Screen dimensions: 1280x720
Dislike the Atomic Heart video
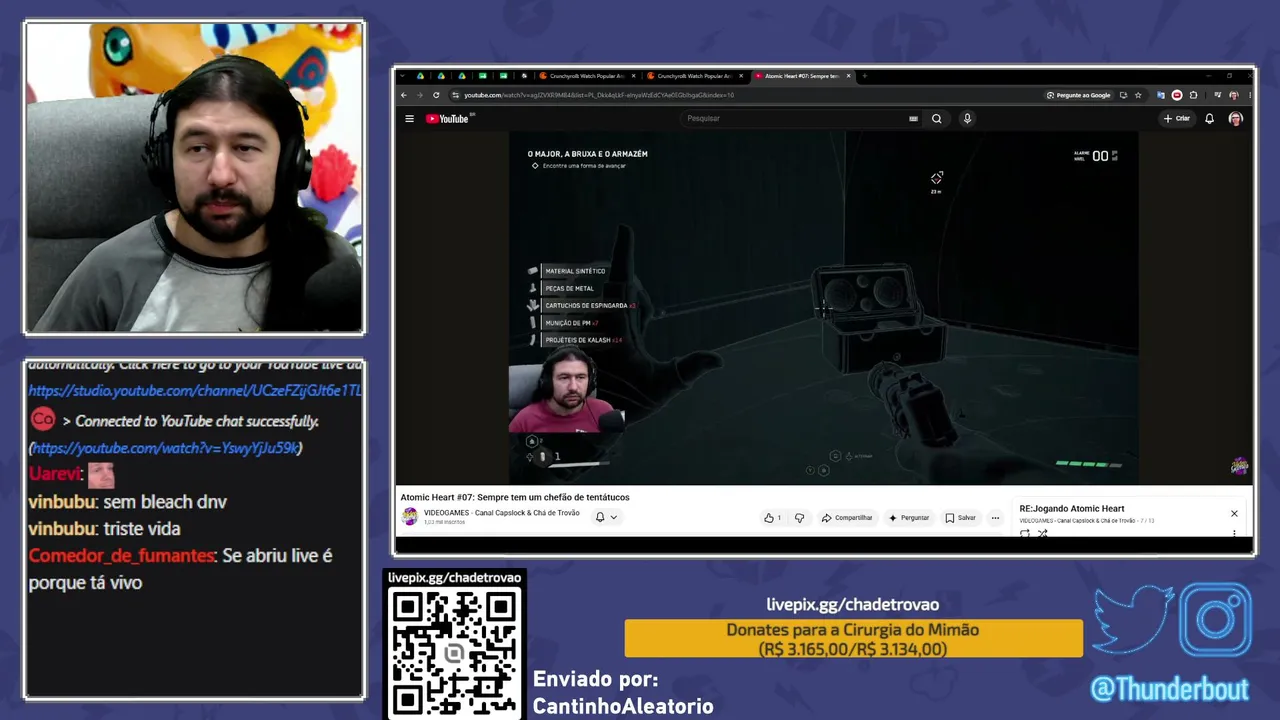point(799,518)
